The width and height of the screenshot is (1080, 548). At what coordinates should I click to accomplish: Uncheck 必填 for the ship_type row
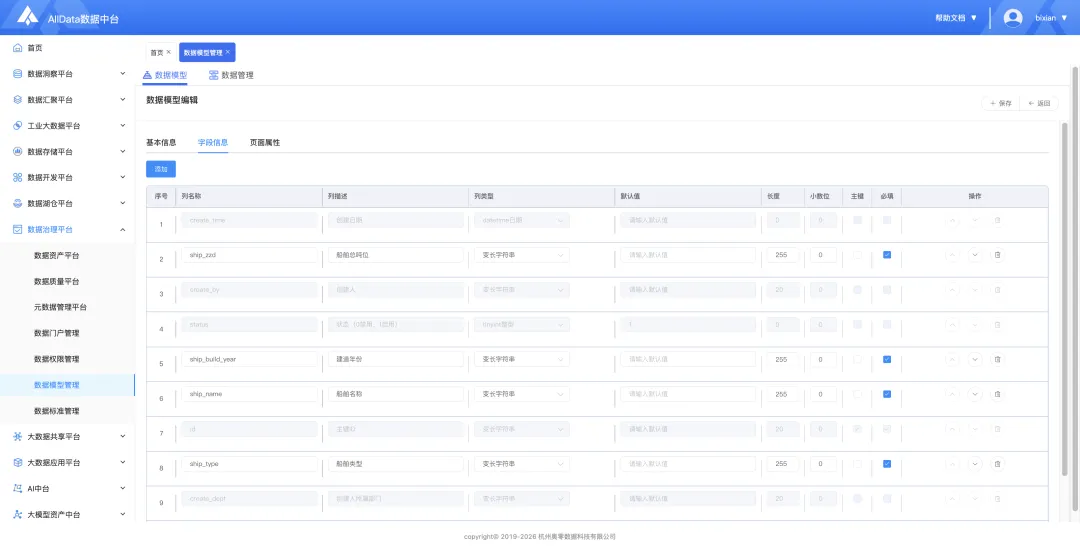(887, 464)
